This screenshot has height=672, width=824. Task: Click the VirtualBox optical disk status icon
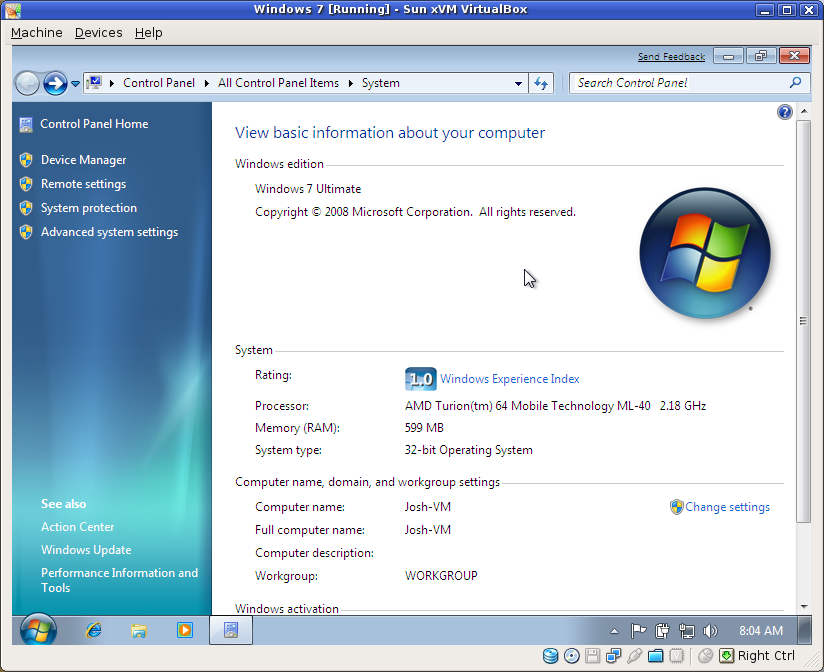coord(571,656)
